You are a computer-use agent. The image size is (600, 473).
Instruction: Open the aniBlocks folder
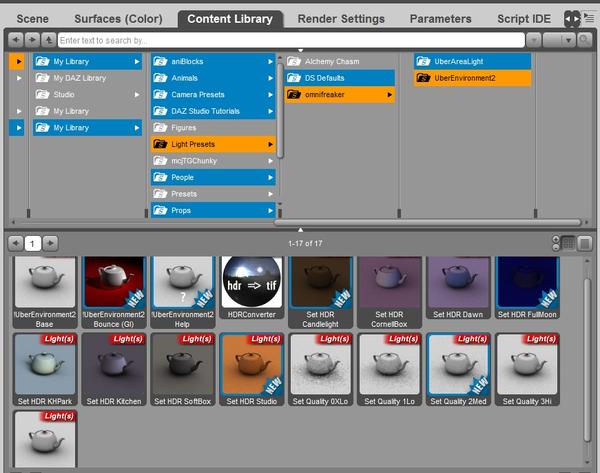[213, 62]
